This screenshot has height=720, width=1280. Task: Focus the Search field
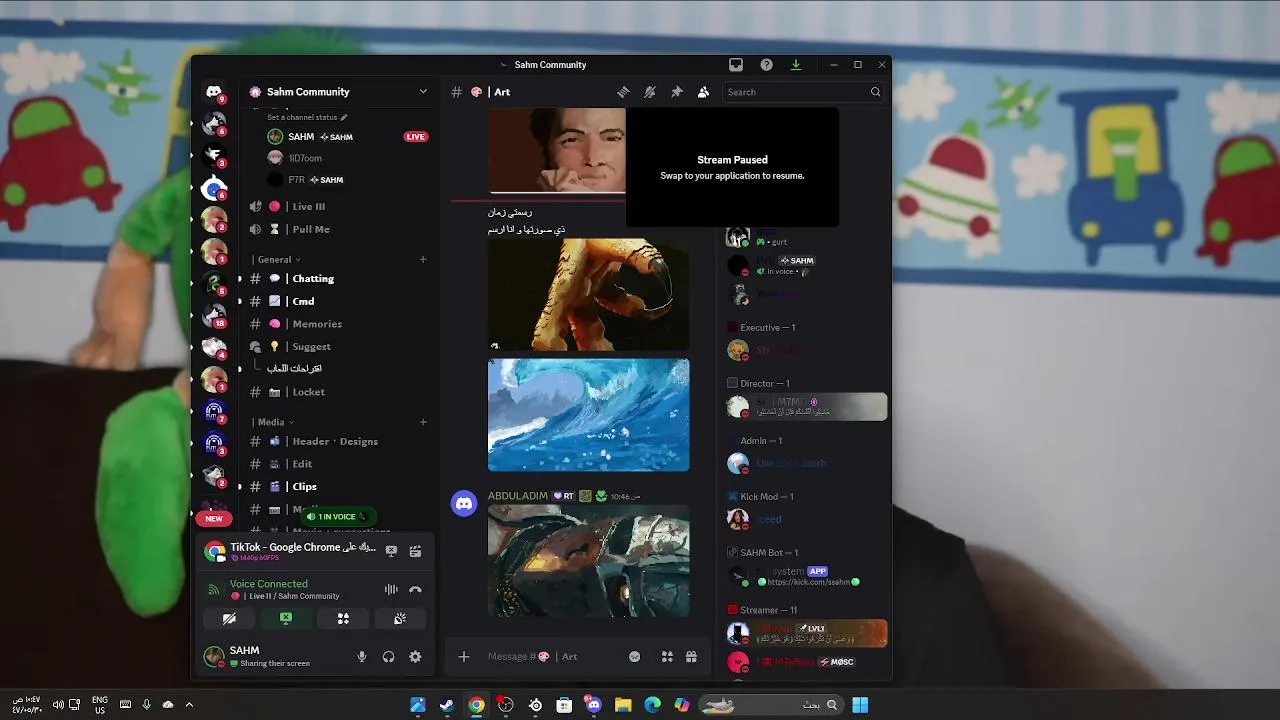click(803, 92)
